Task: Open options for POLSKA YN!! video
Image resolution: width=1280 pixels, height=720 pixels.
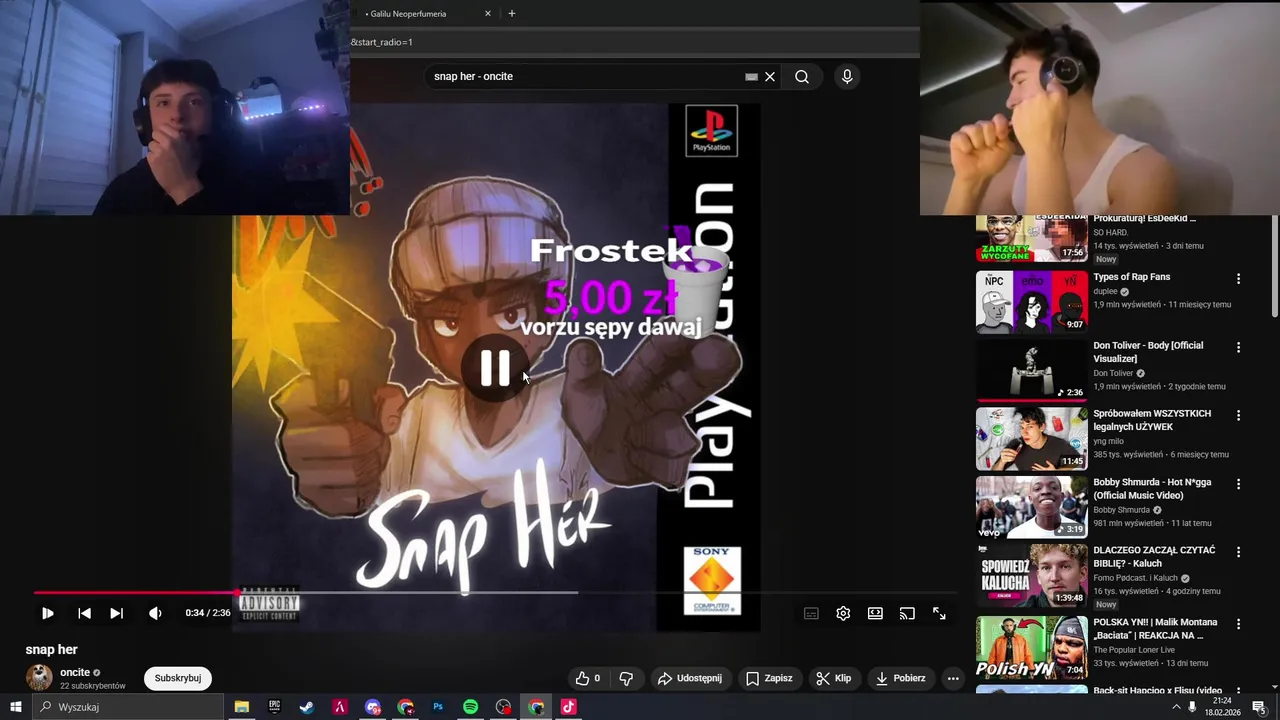Action: click(1238, 624)
